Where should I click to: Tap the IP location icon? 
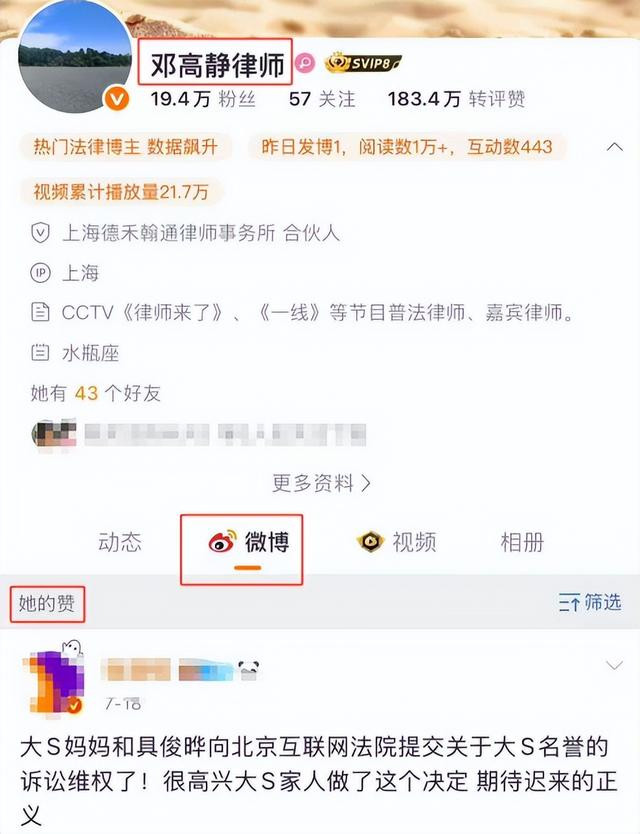[x=40, y=273]
